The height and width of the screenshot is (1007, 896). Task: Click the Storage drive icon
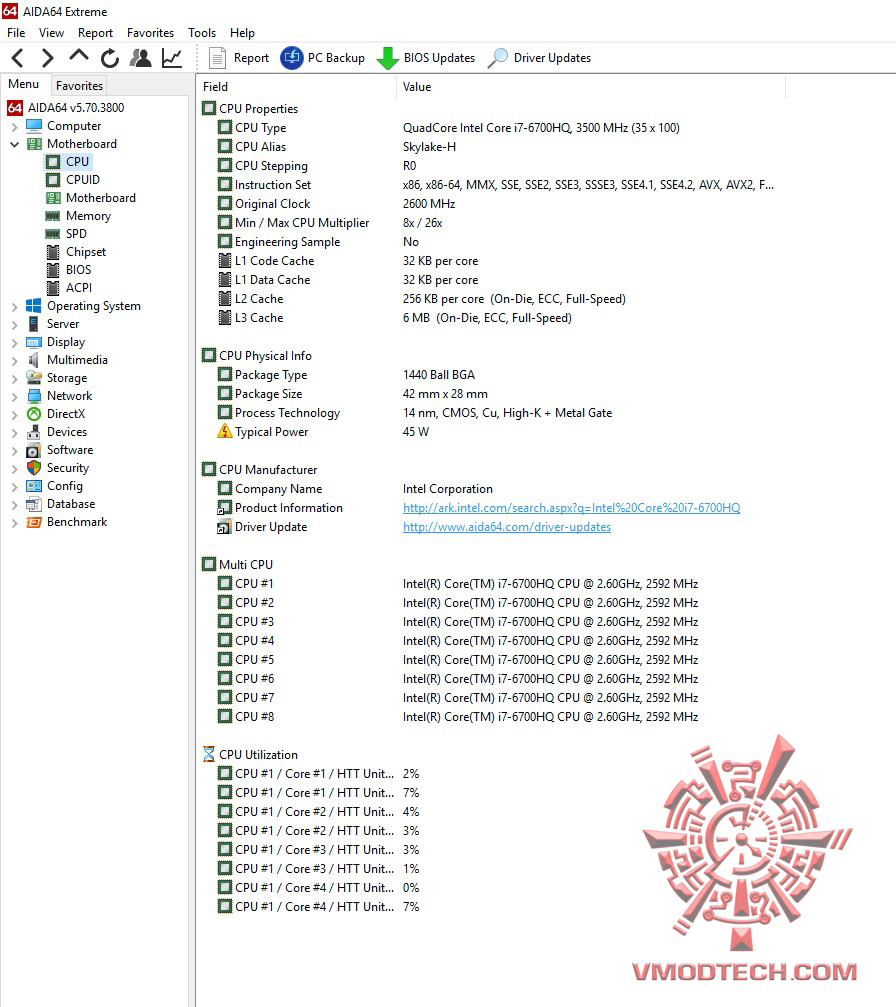[x=33, y=378]
